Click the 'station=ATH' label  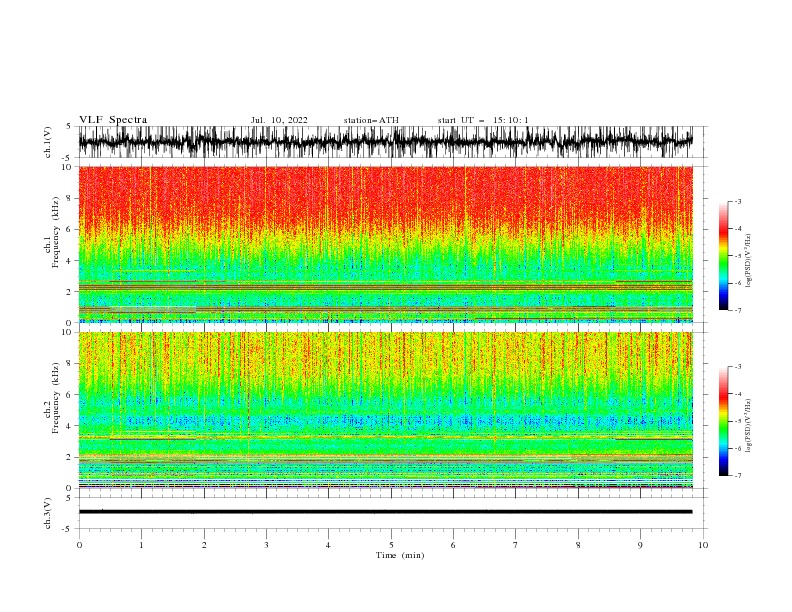371,120
